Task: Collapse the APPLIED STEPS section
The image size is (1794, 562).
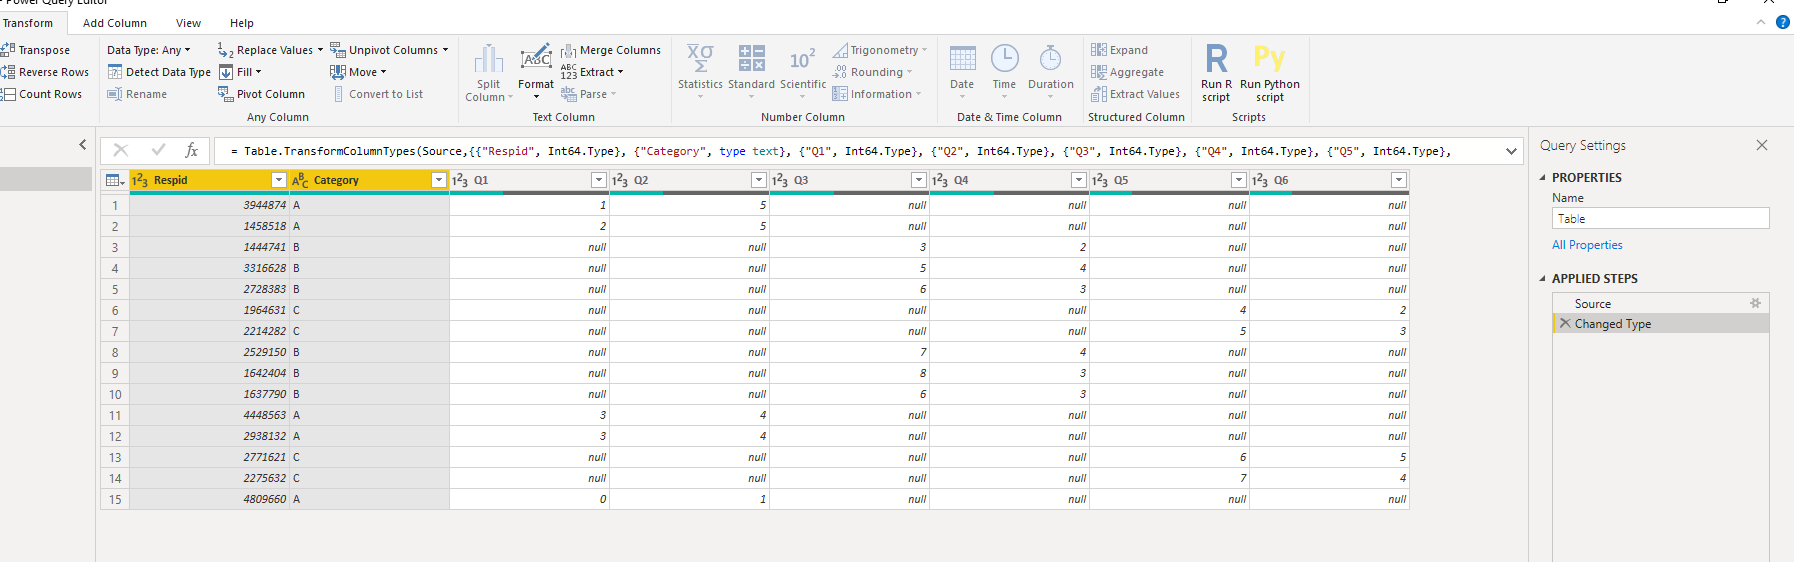Action: point(1542,279)
